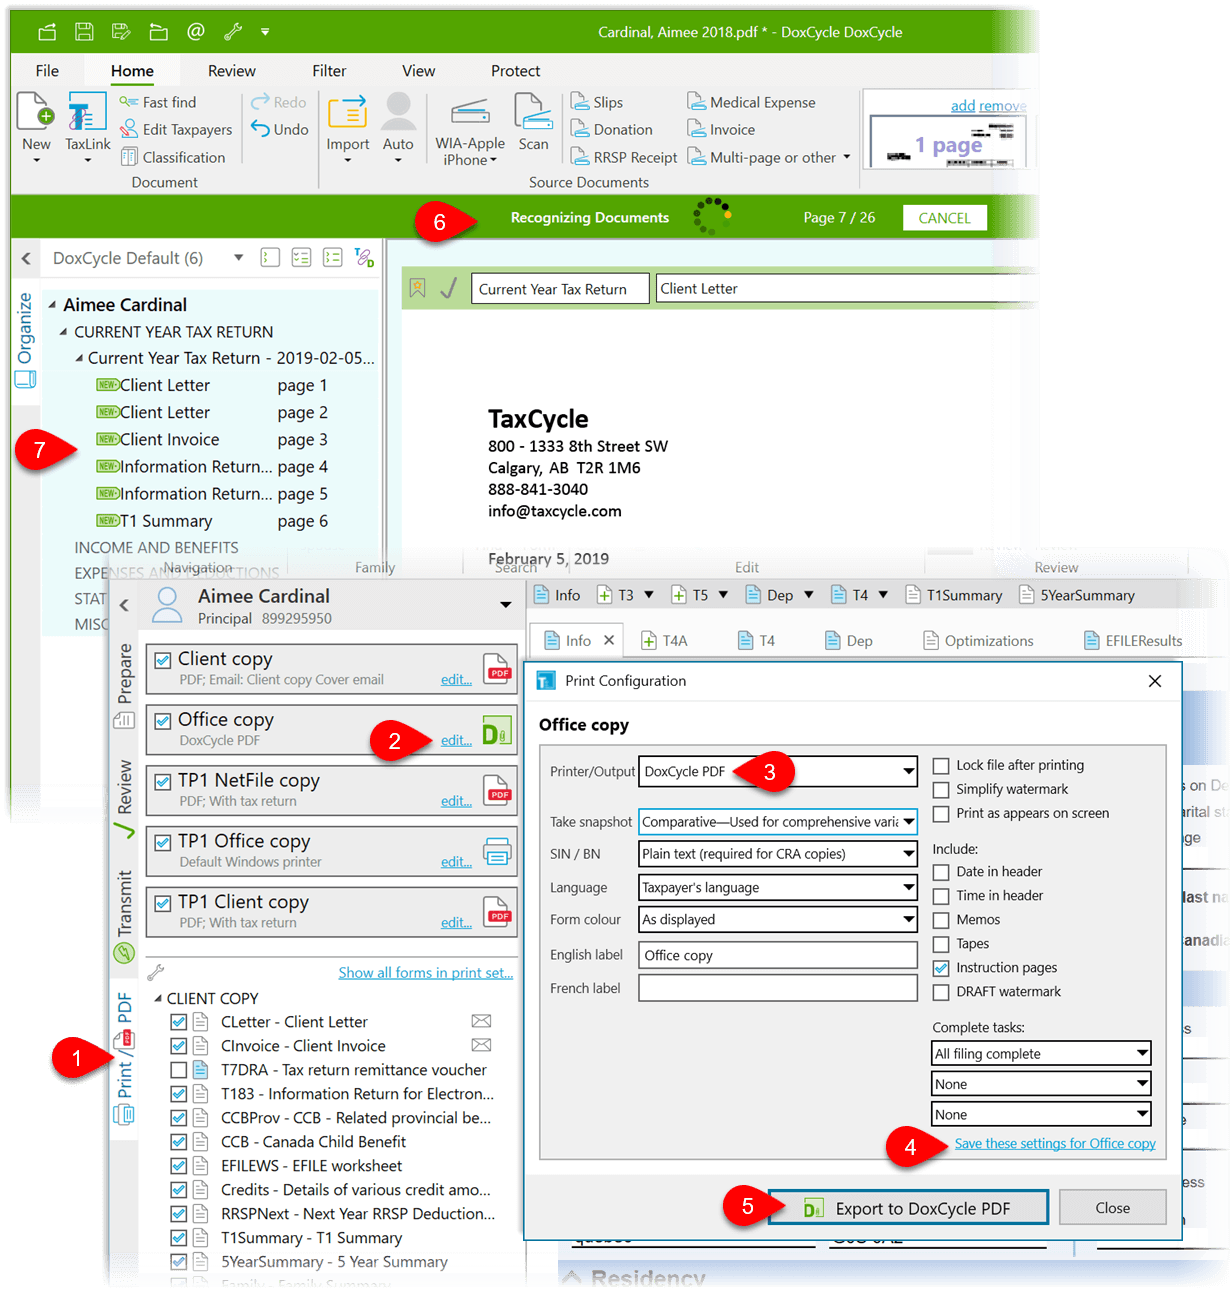Click the @ email icon in title bar
This screenshot has width=1232, height=1293.
(196, 31)
